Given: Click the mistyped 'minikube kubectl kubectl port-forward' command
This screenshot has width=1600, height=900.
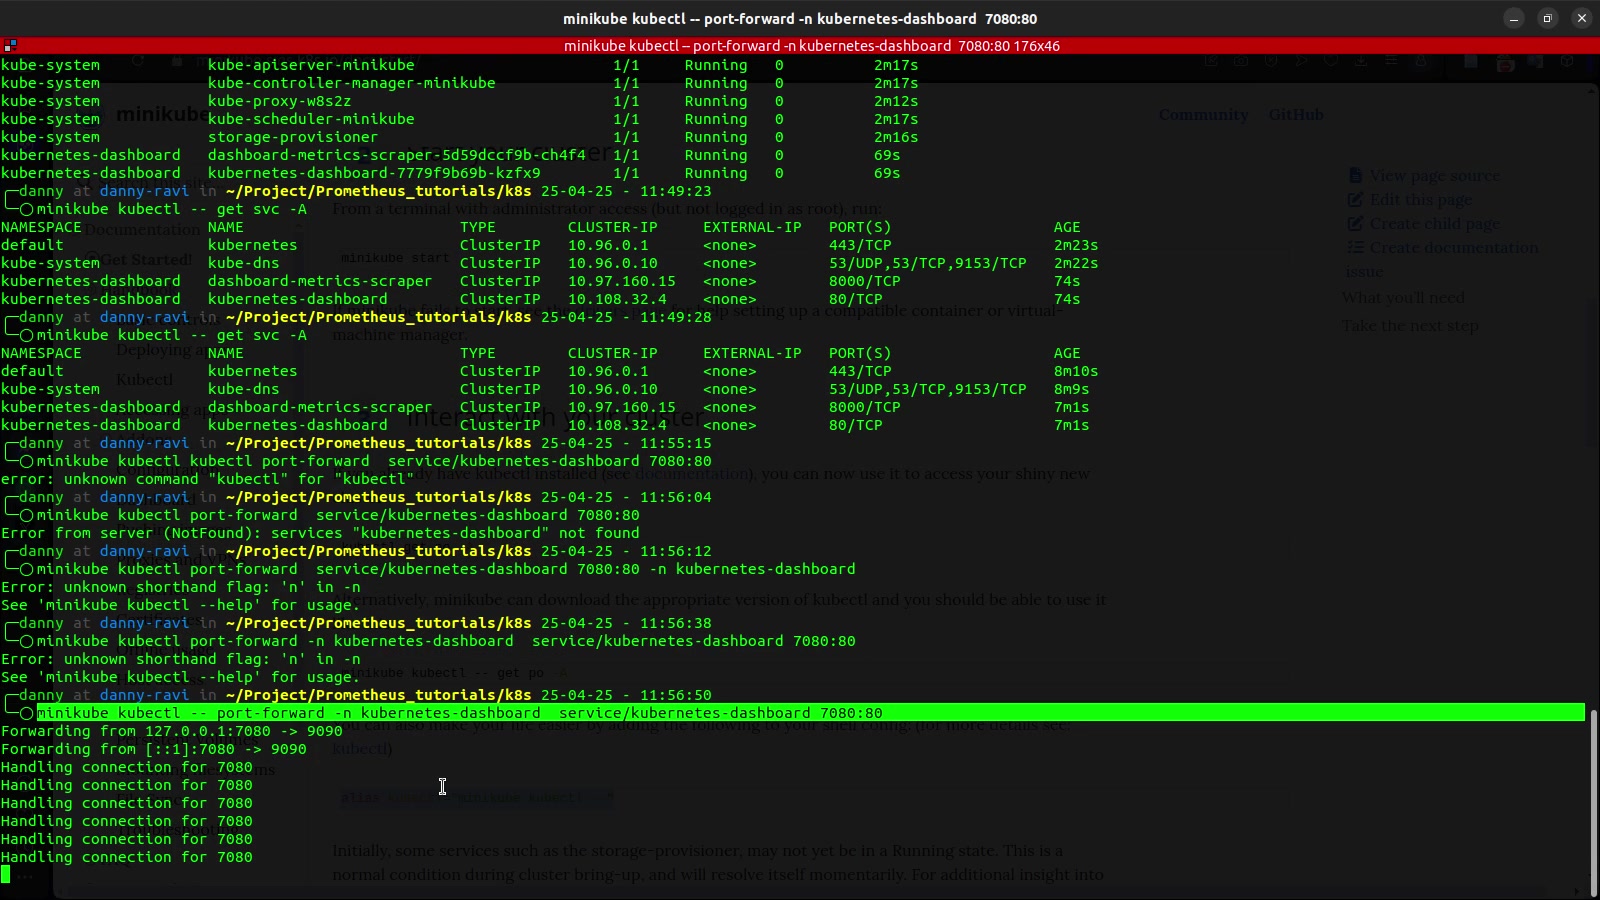Looking at the screenshot, I should click(x=374, y=461).
